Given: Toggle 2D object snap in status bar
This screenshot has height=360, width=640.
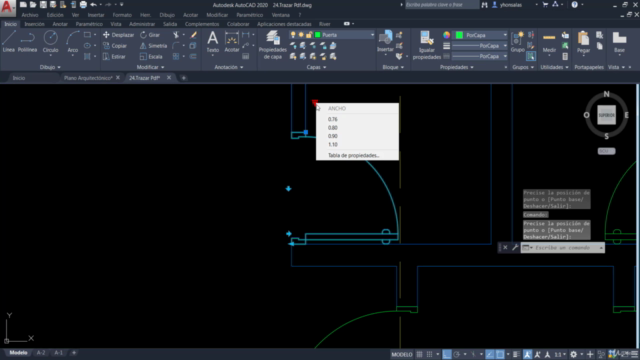Looking at the screenshot, I should (x=500, y=354).
